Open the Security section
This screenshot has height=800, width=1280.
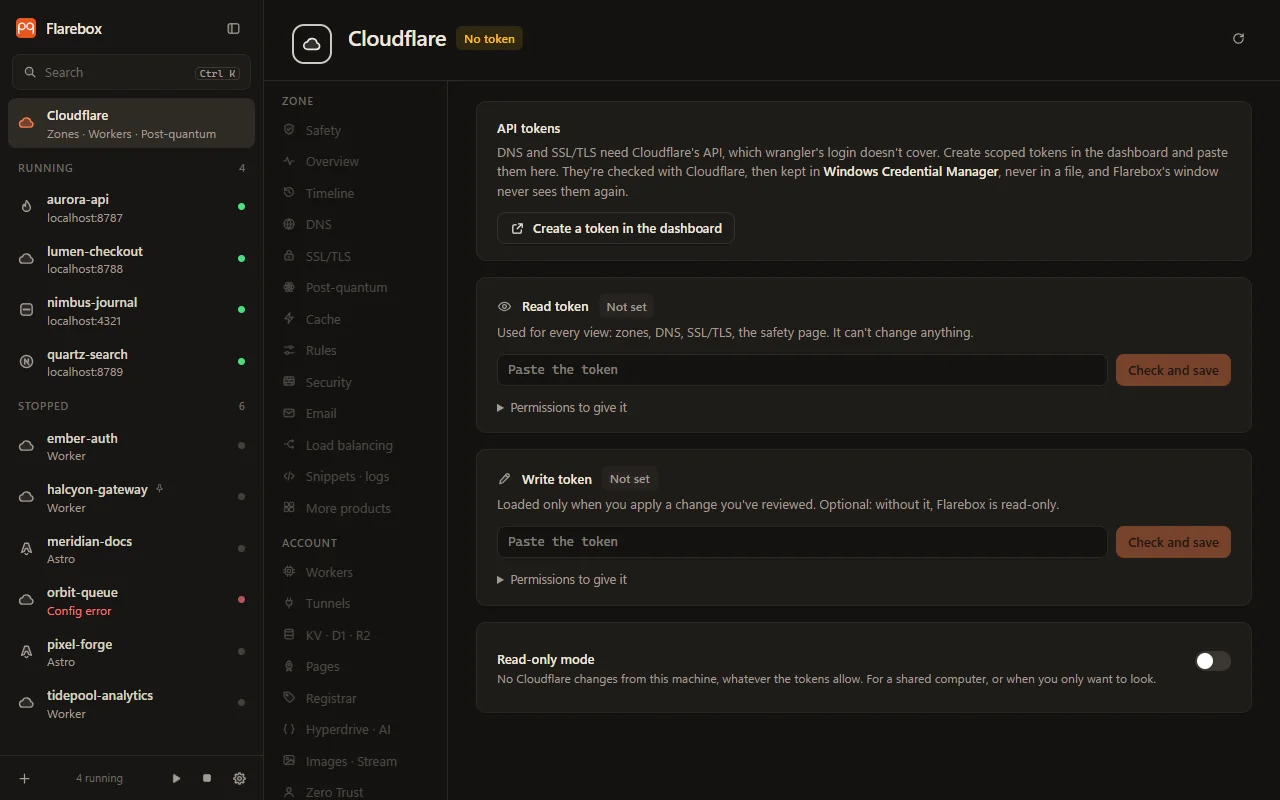[x=355, y=382]
